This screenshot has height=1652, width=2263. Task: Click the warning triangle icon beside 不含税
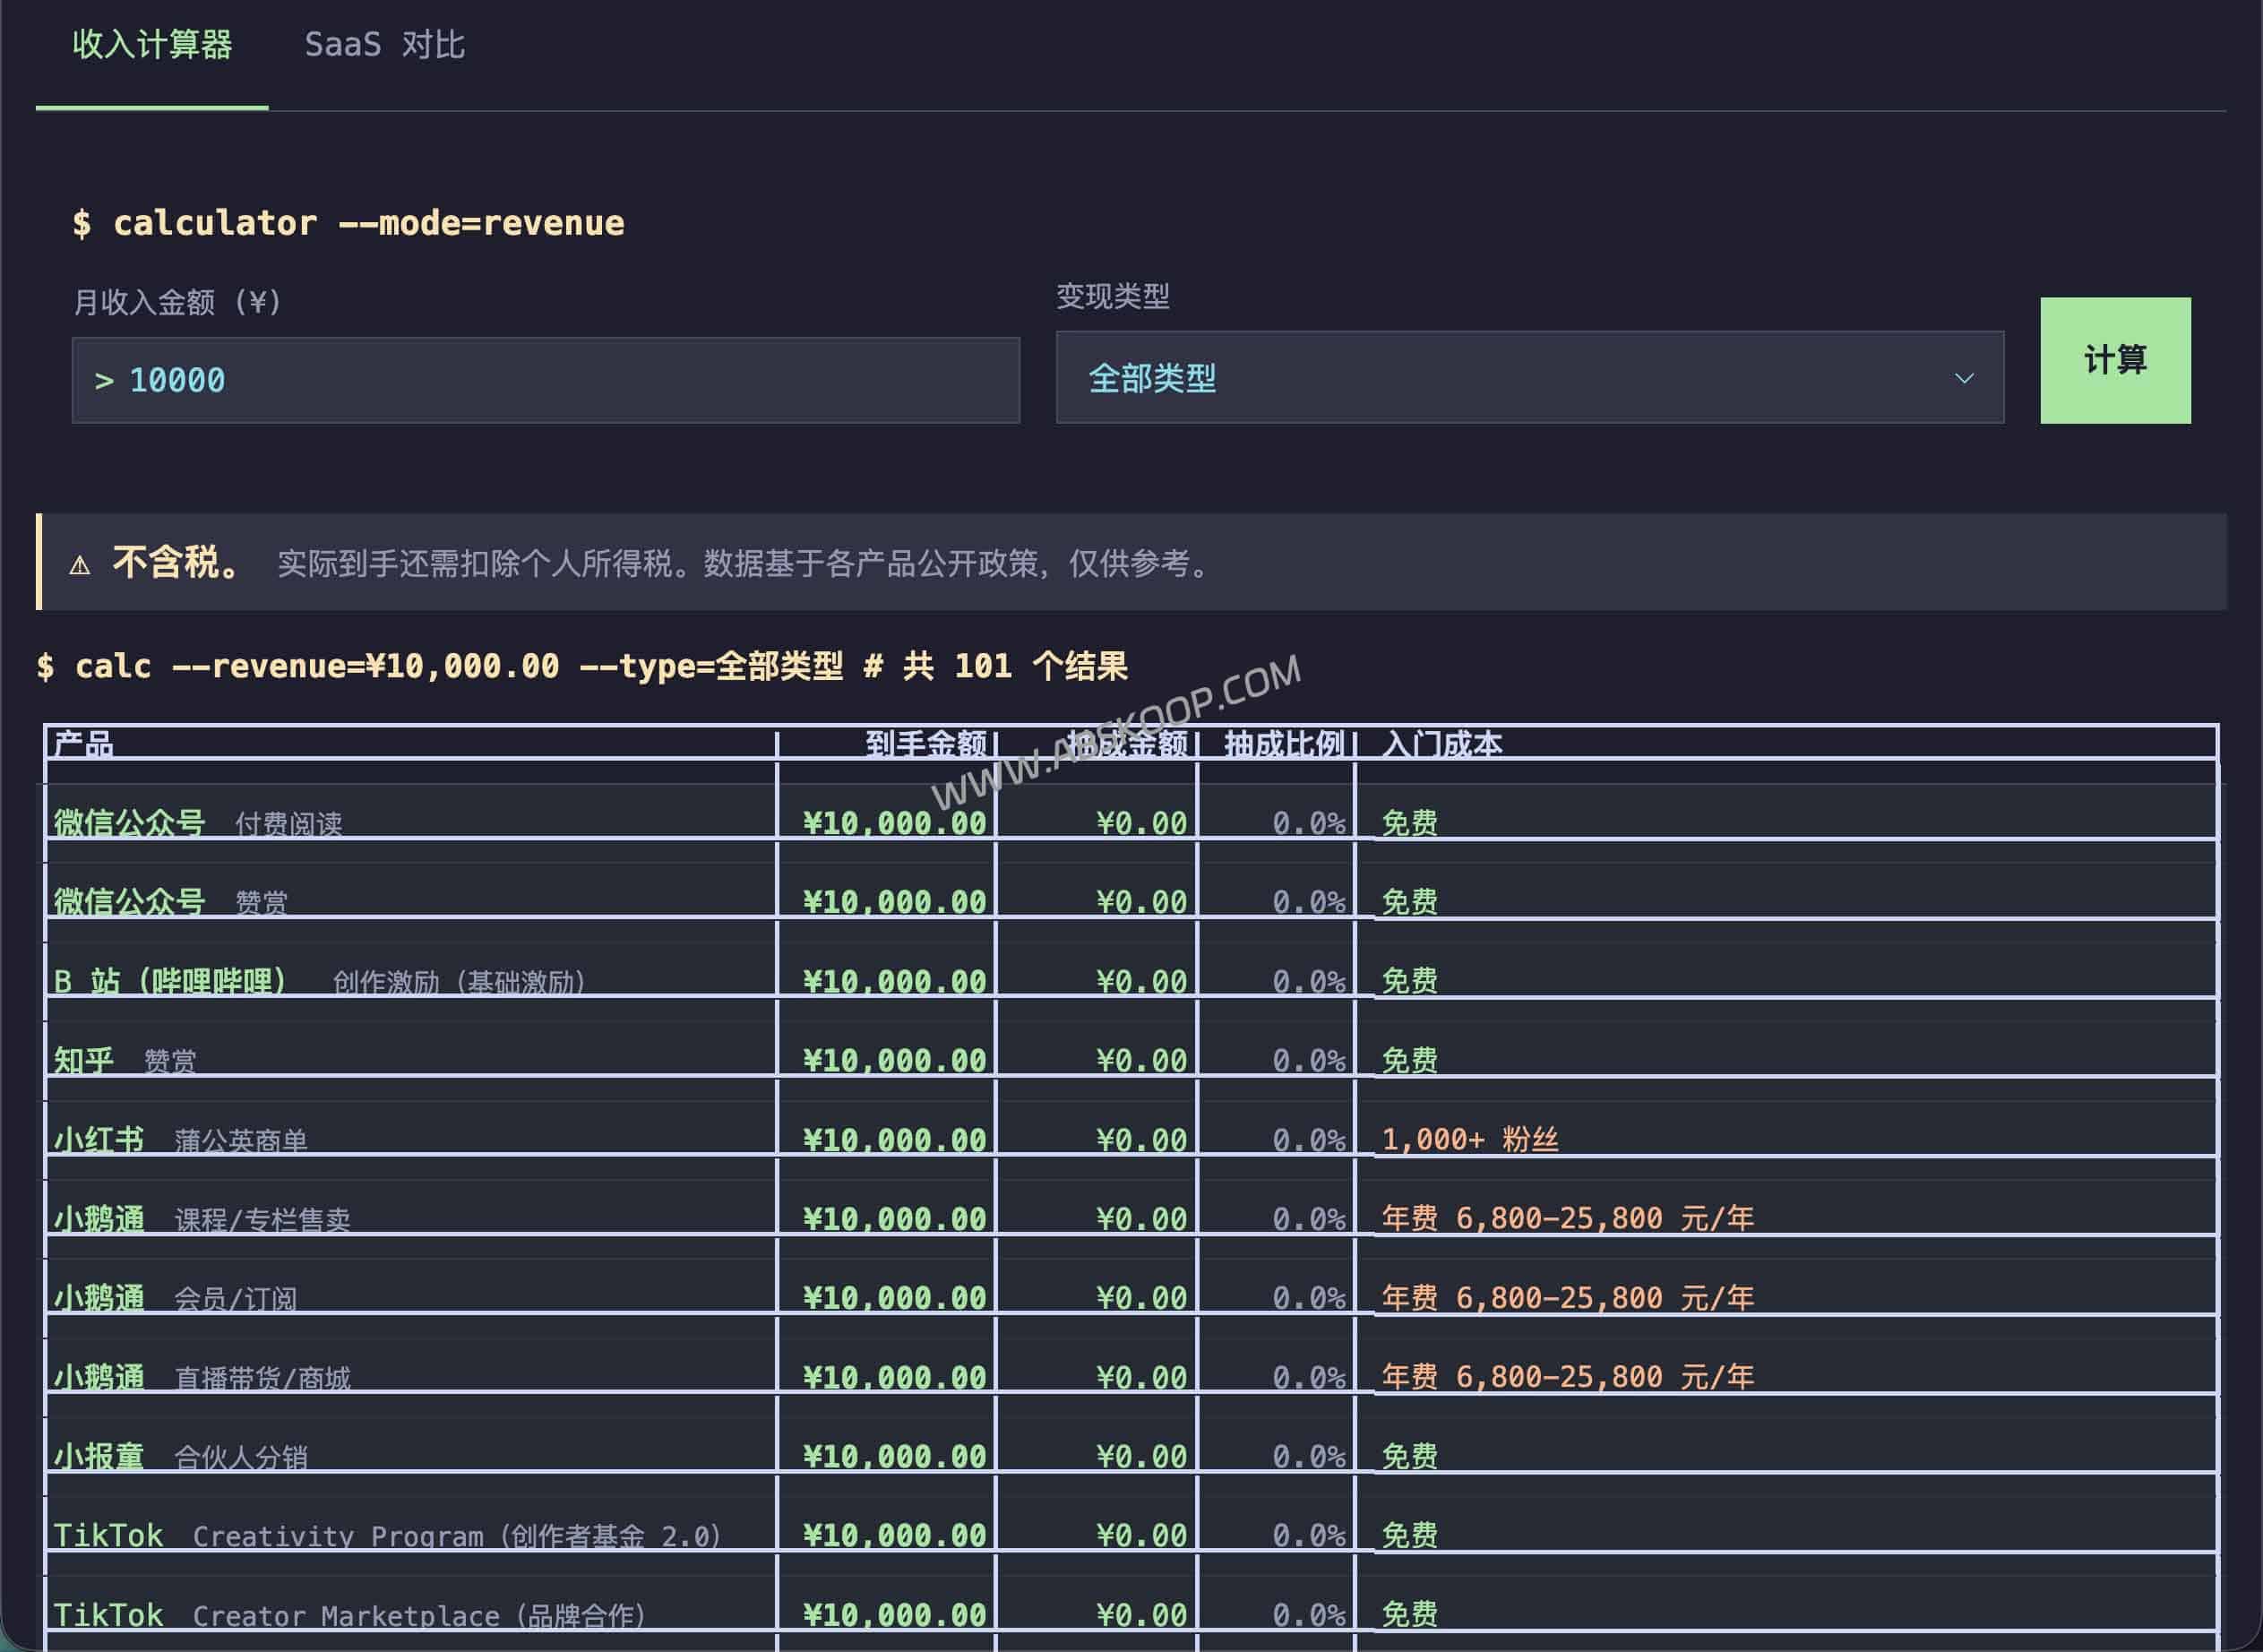coord(81,564)
